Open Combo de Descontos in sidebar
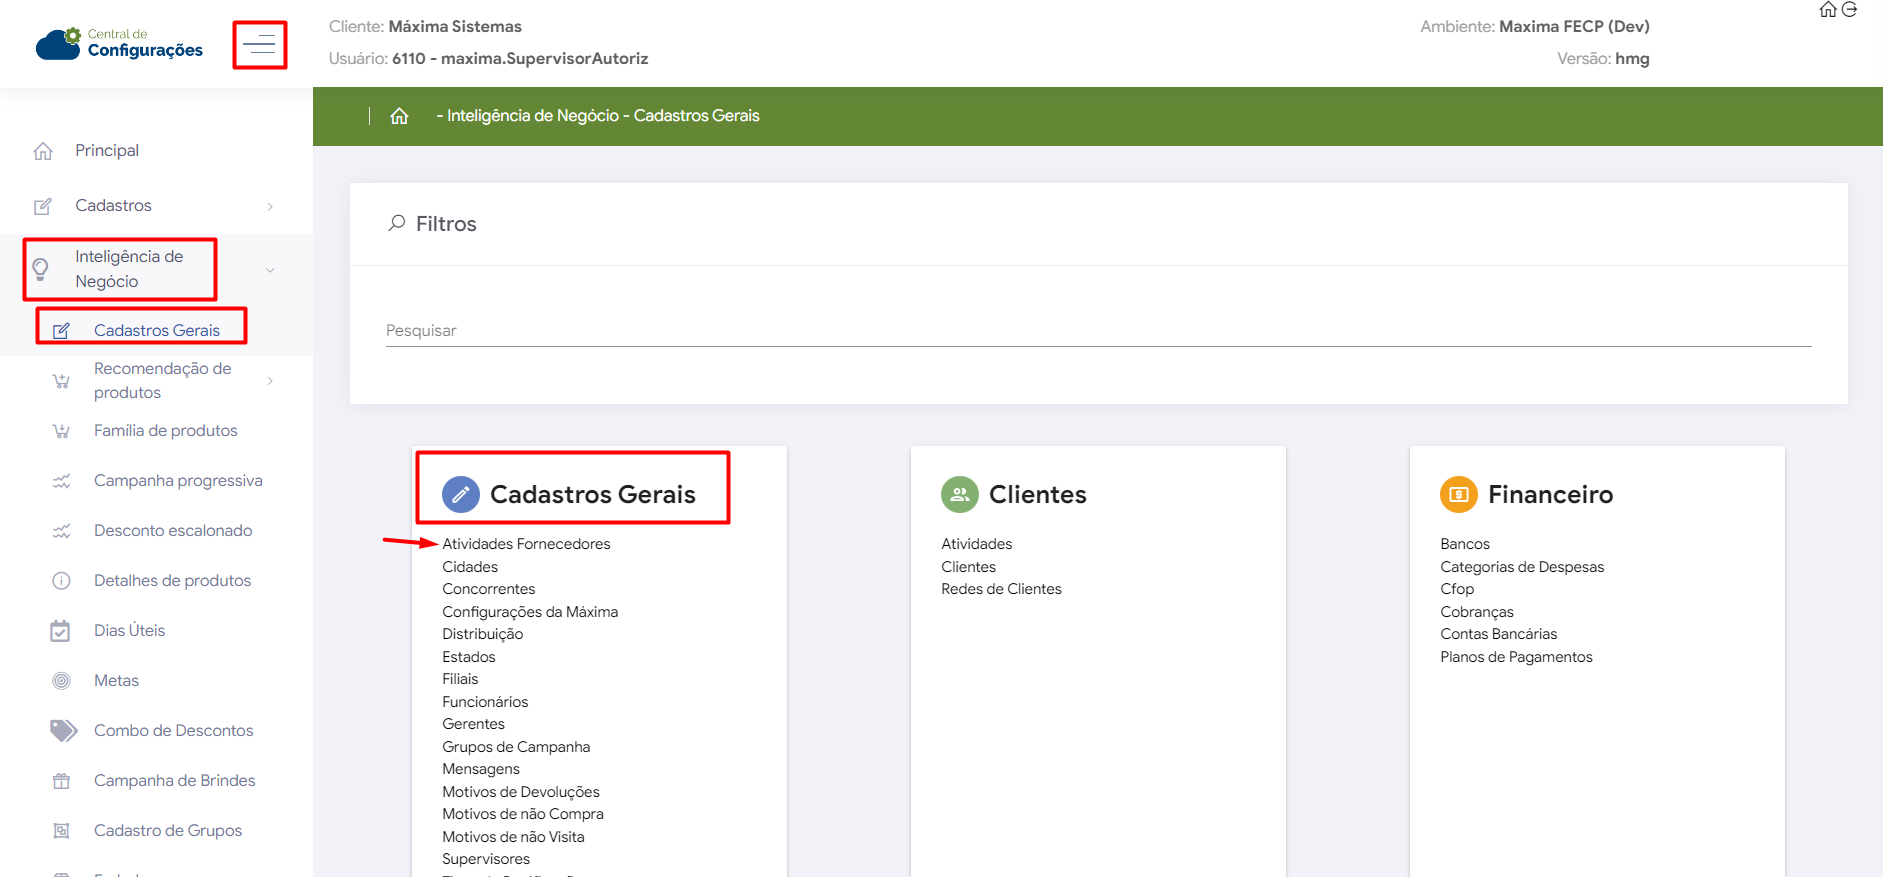This screenshot has height=877, width=1883. 173,731
